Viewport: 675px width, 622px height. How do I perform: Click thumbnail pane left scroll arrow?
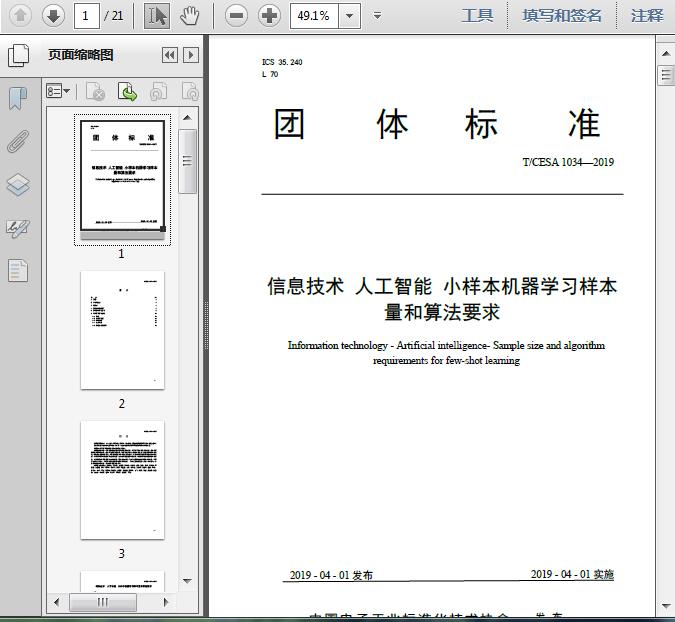pos(56,602)
